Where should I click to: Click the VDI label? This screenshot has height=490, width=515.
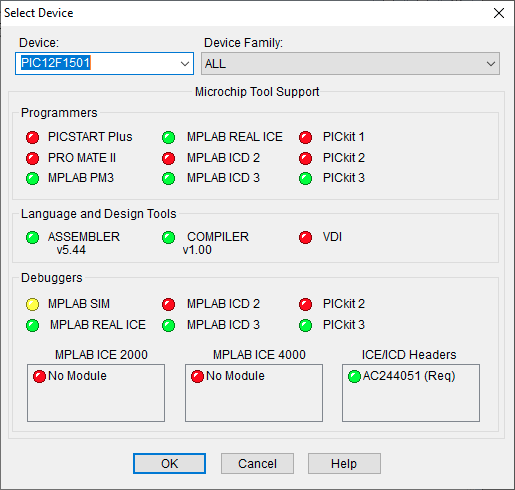[x=332, y=237]
